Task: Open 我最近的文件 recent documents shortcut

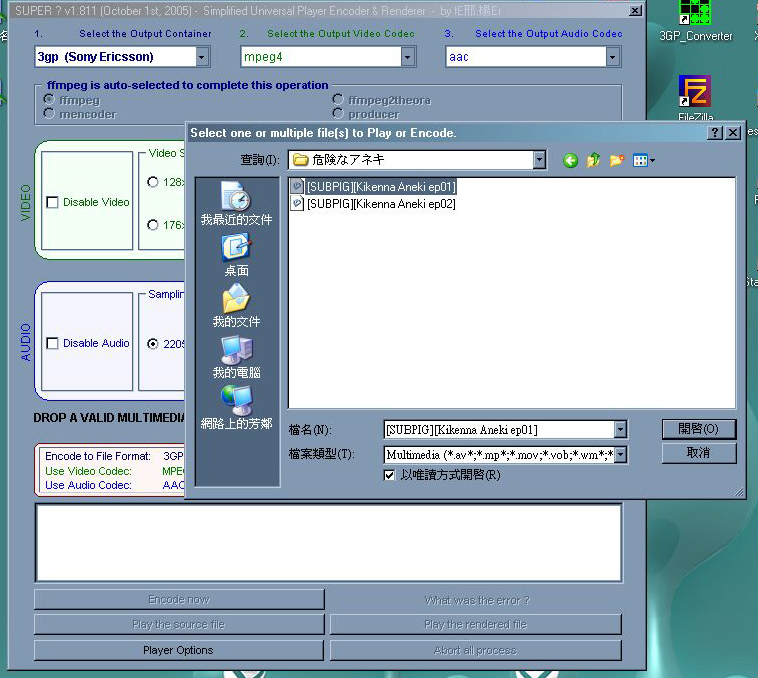Action: [236, 203]
